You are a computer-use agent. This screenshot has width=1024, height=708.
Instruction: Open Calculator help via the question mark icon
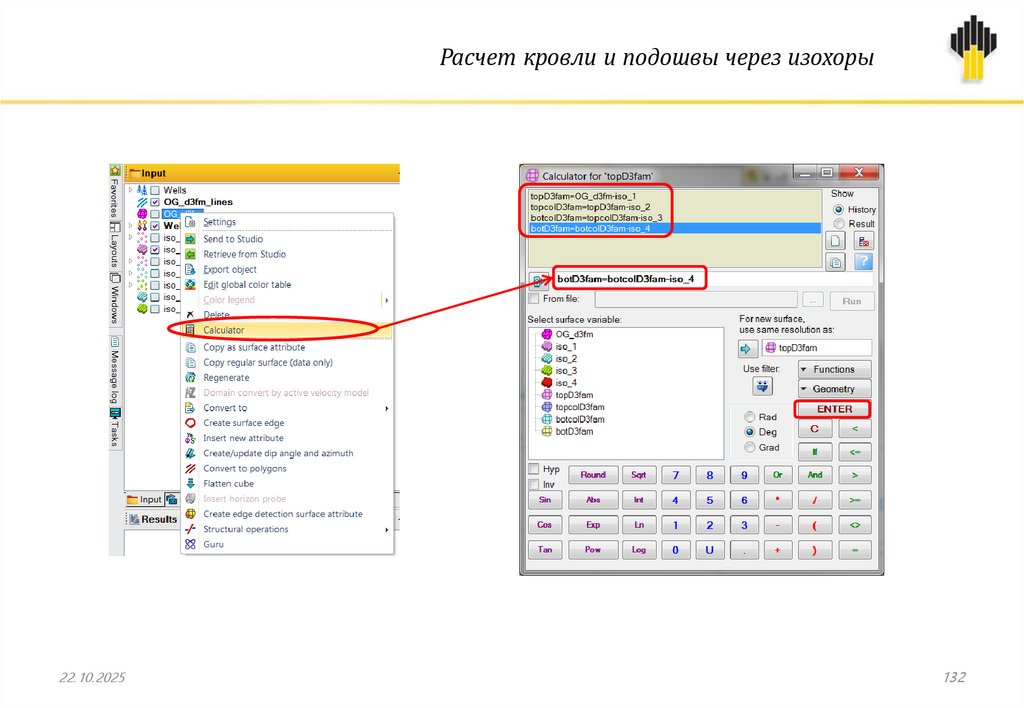tap(863, 263)
